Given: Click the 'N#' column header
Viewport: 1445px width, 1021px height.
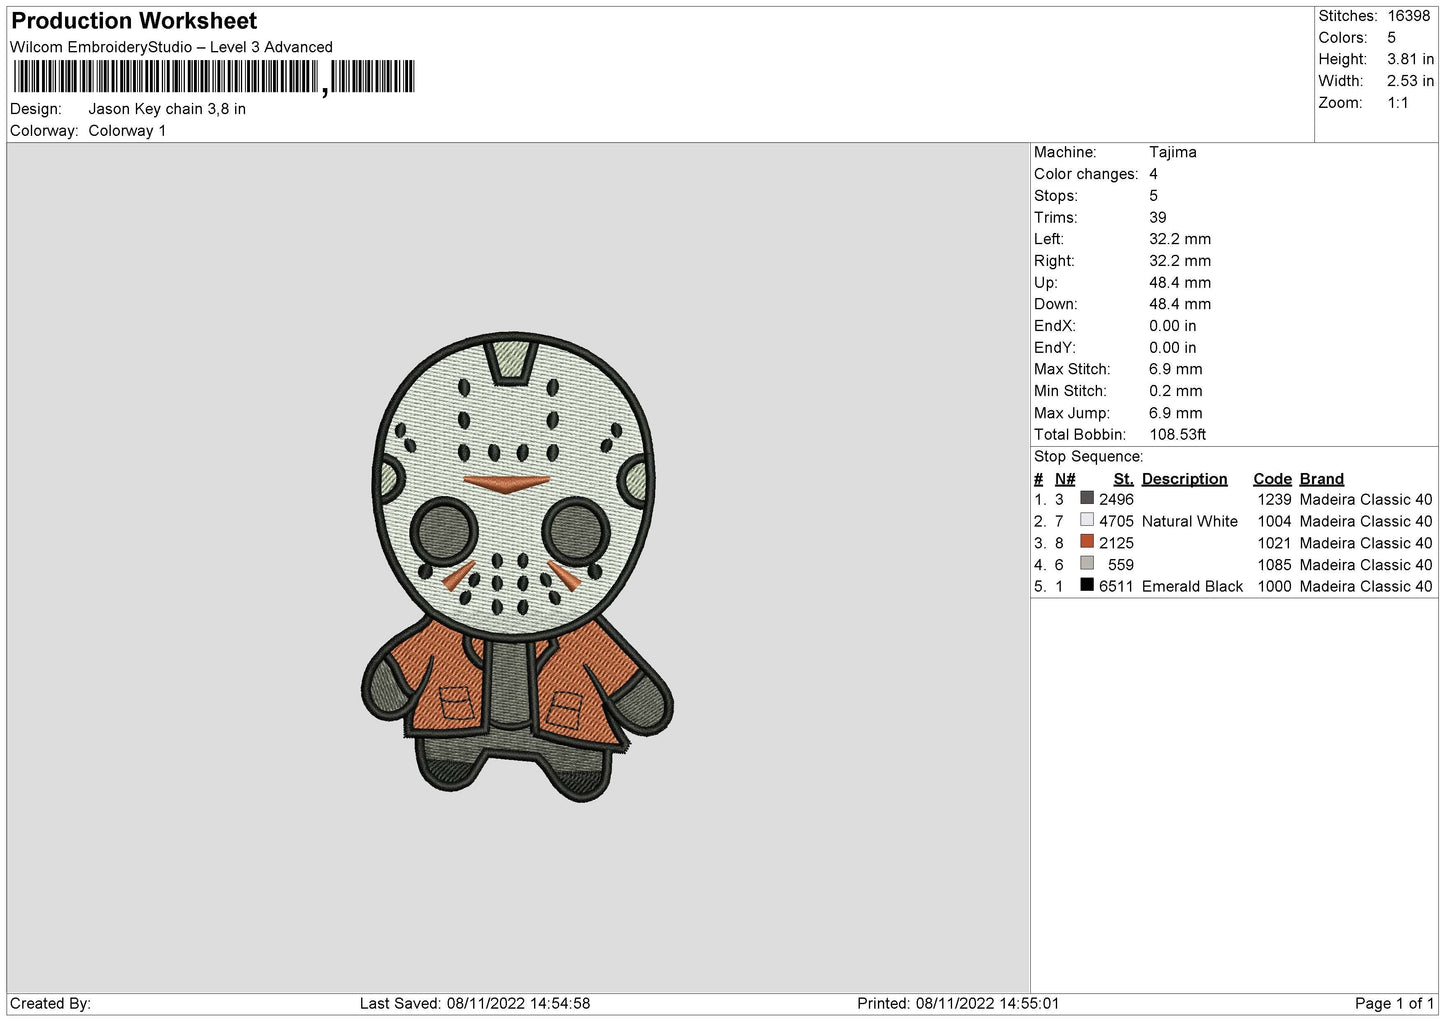Looking at the screenshot, I should click(1065, 479).
